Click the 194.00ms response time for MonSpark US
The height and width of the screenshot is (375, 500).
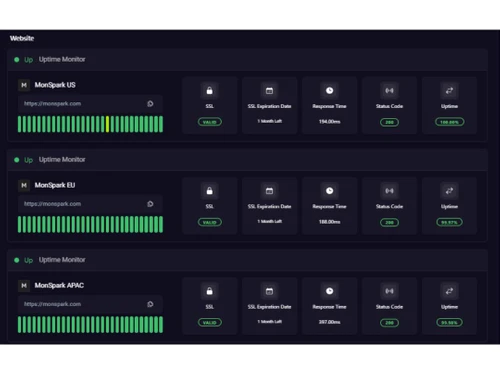point(329,122)
